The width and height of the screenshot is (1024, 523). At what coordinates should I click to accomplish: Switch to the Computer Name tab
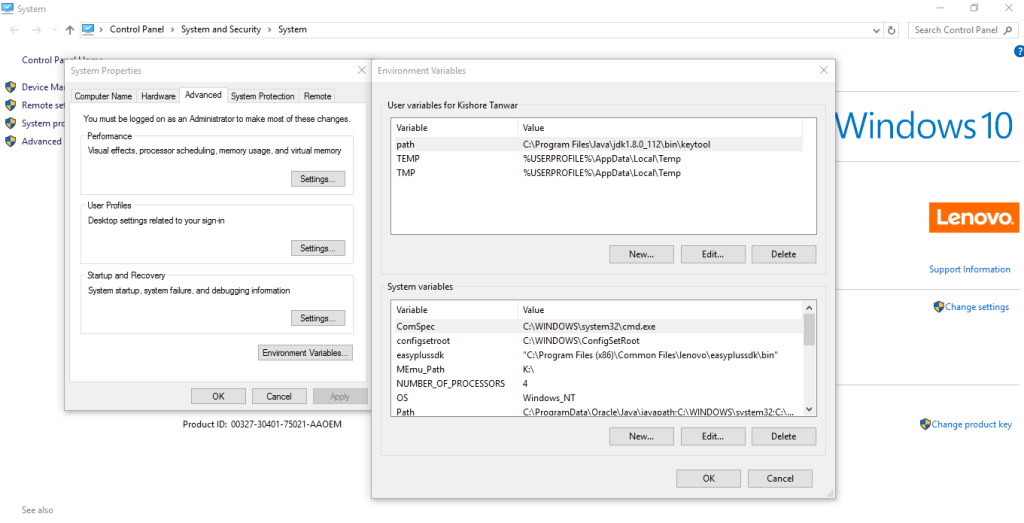pyautogui.click(x=103, y=96)
